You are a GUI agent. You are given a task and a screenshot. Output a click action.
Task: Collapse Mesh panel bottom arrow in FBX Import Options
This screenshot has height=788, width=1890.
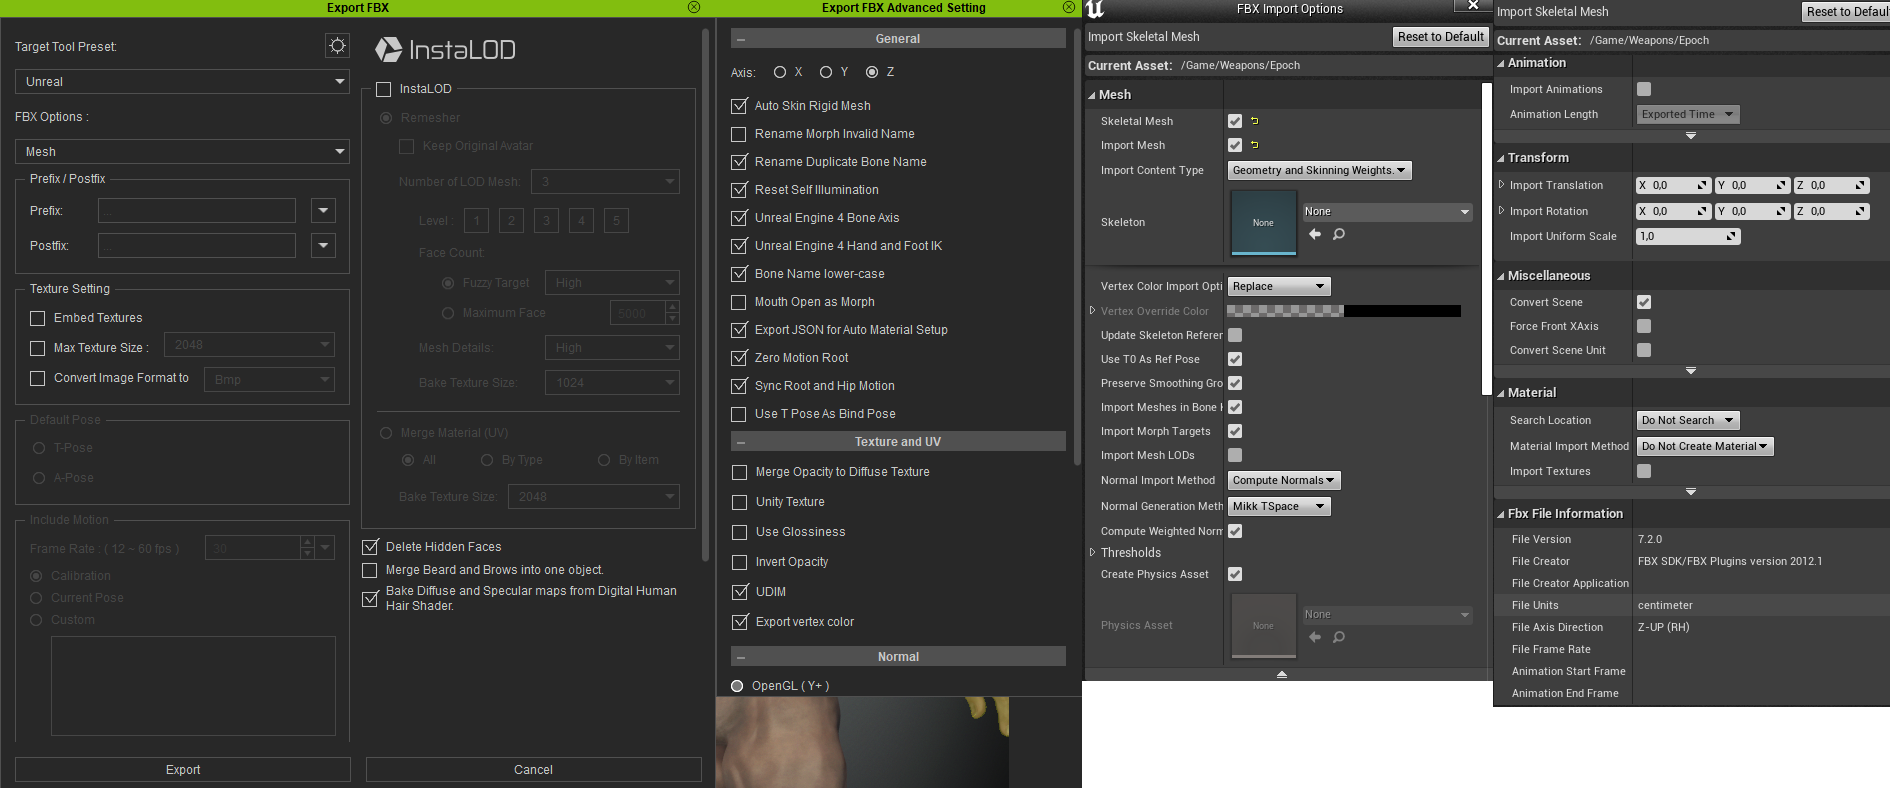pyautogui.click(x=1282, y=674)
